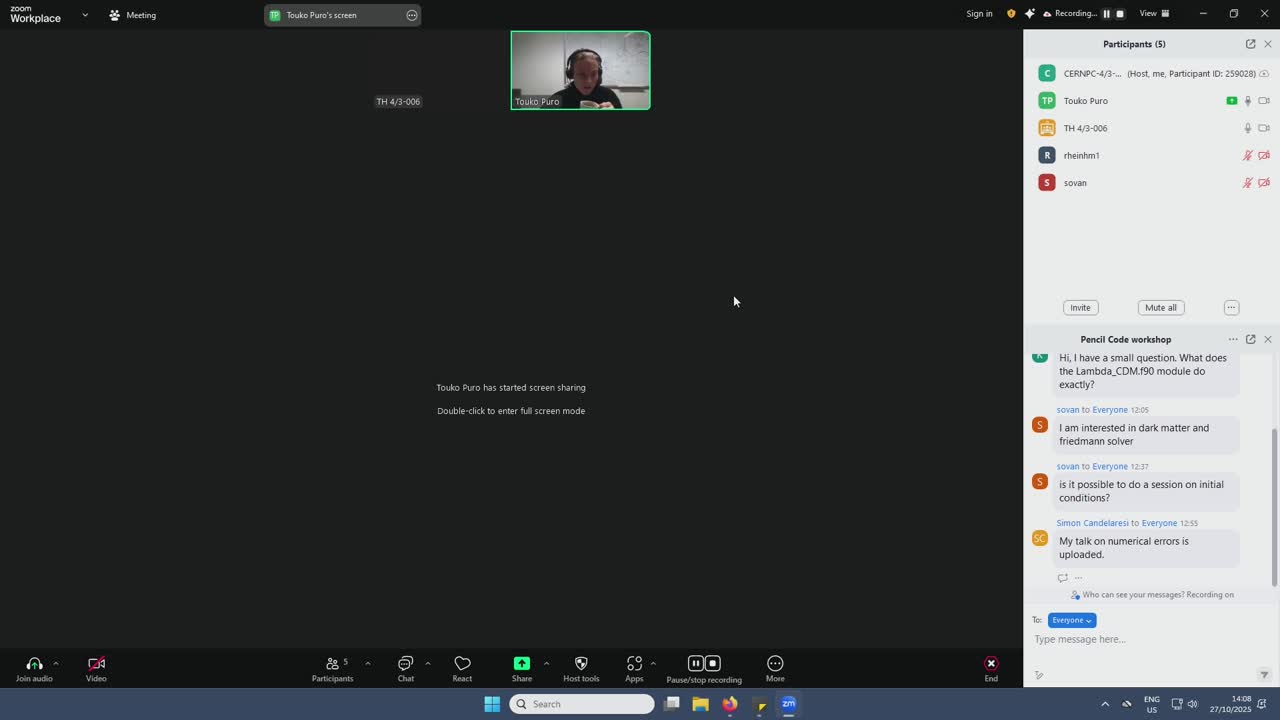The image size is (1280, 720).
Task: Toggle TH 4/3-006's microphone
Action: (1247, 128)
